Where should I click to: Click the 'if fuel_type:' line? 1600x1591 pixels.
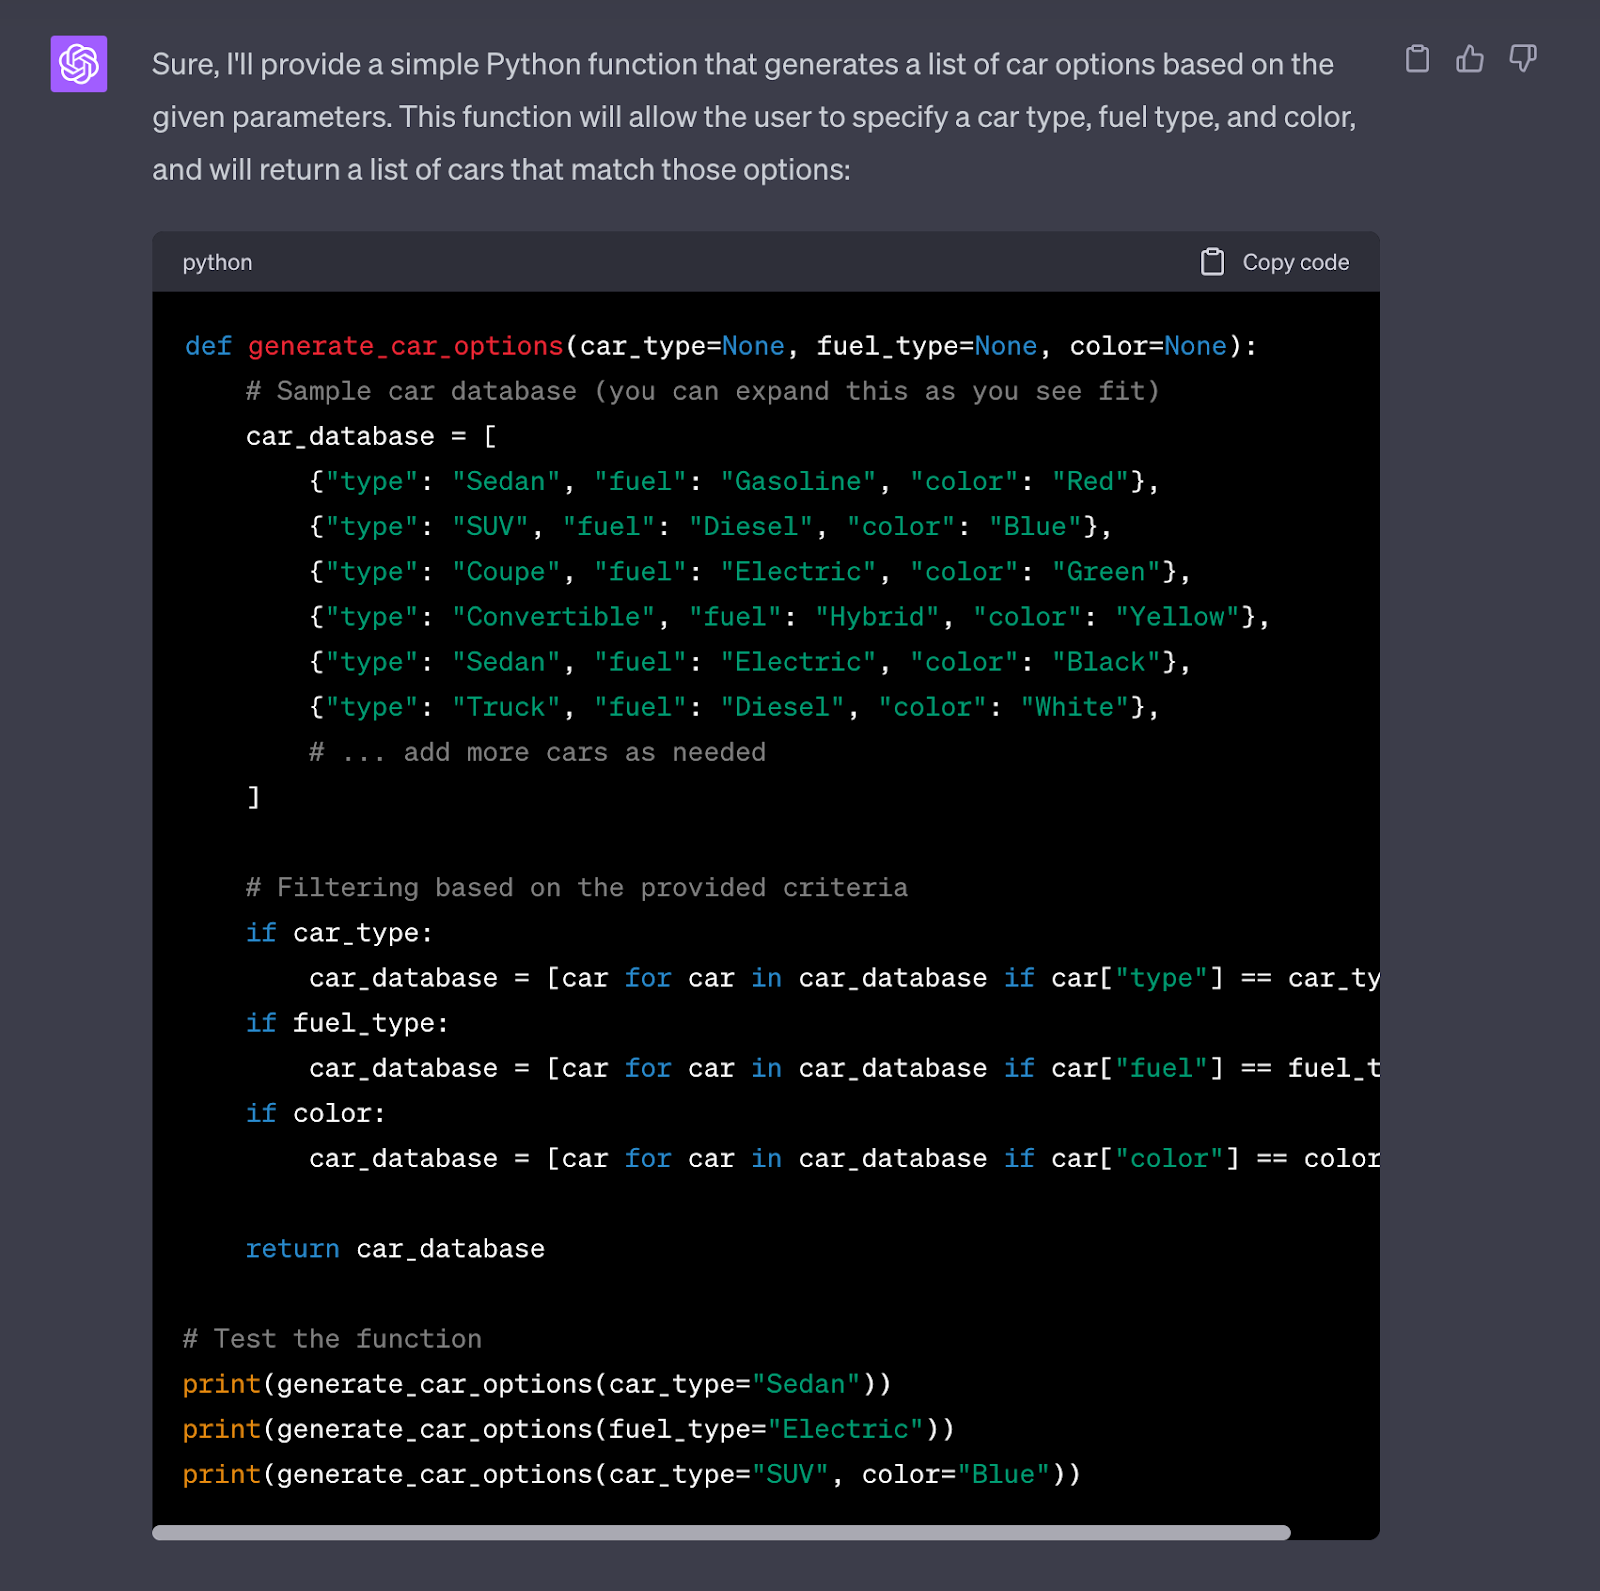pyautogui.click(x=347, y=1022)
